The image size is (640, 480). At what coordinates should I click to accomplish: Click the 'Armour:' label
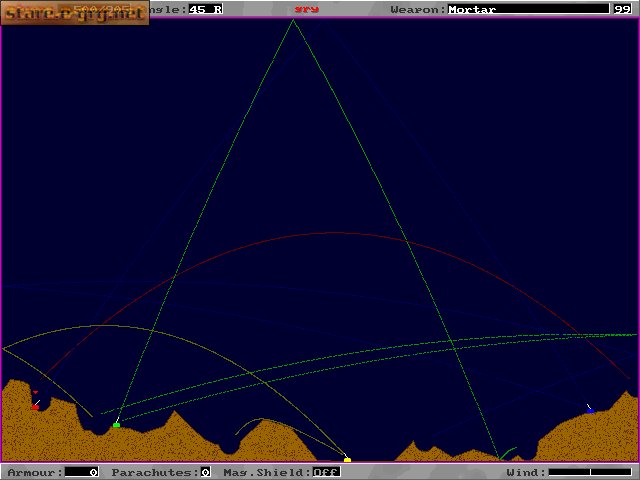[35, 472]
